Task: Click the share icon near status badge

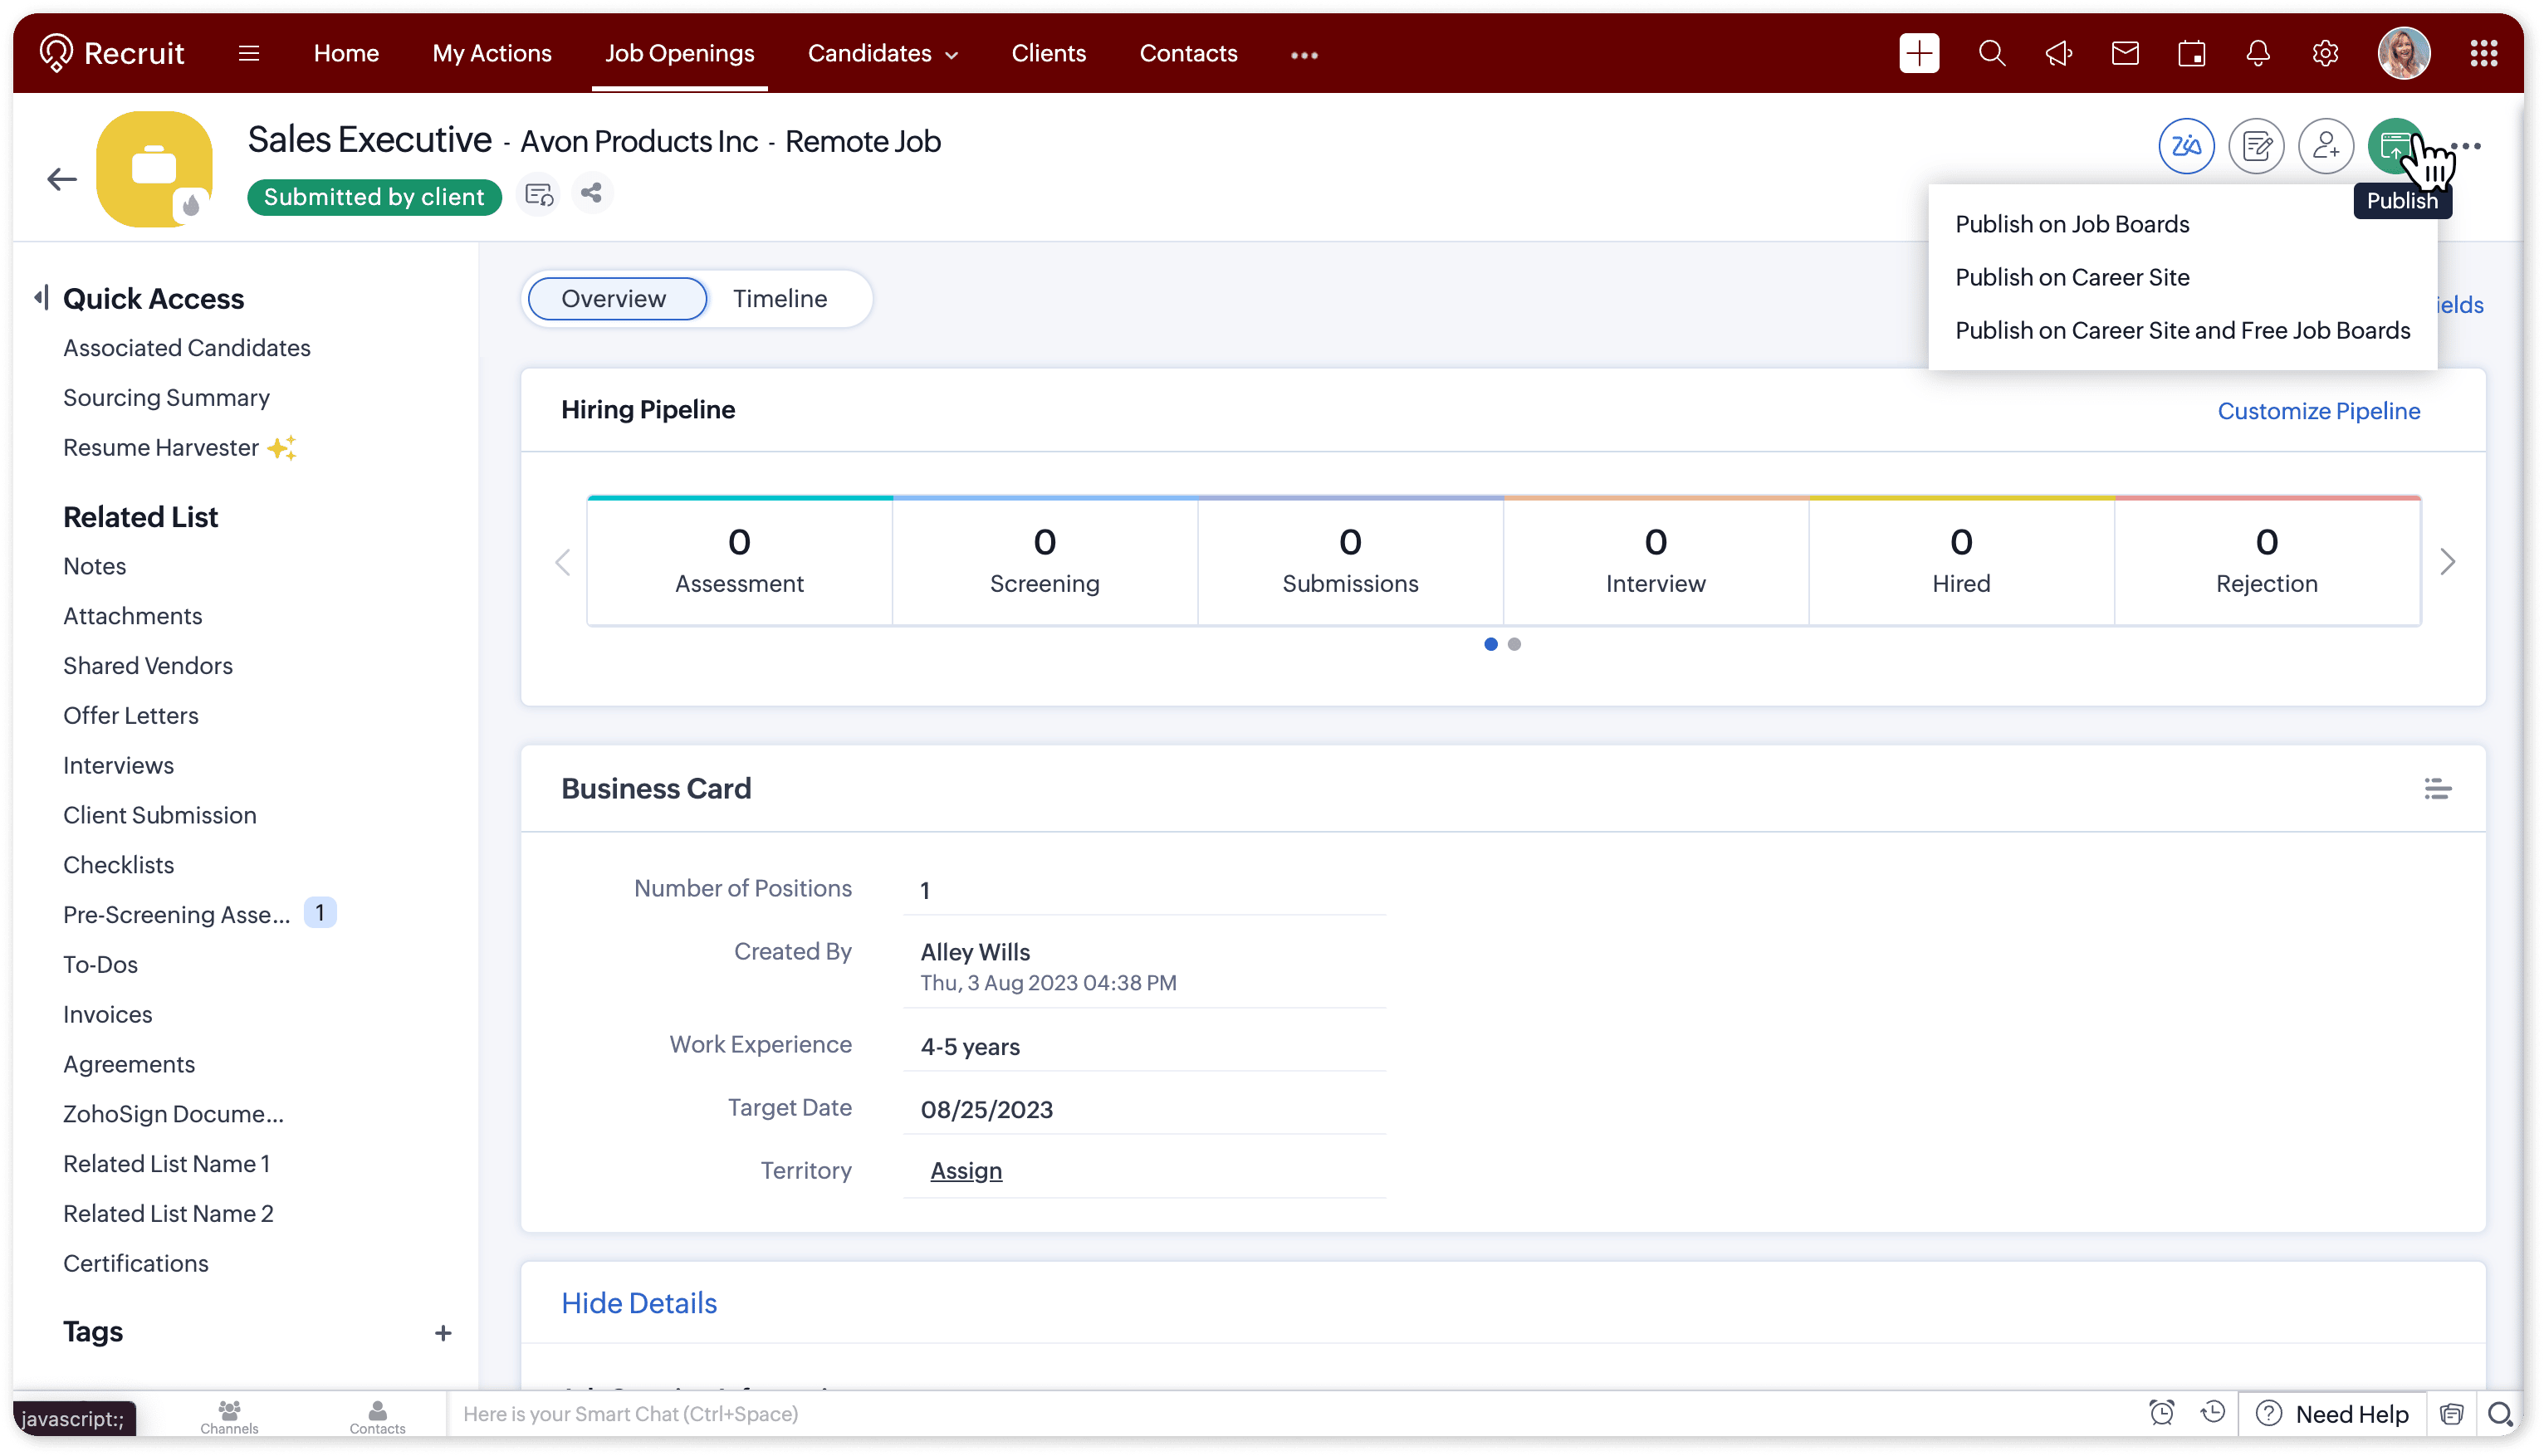Action: click(x=591, y=193)
